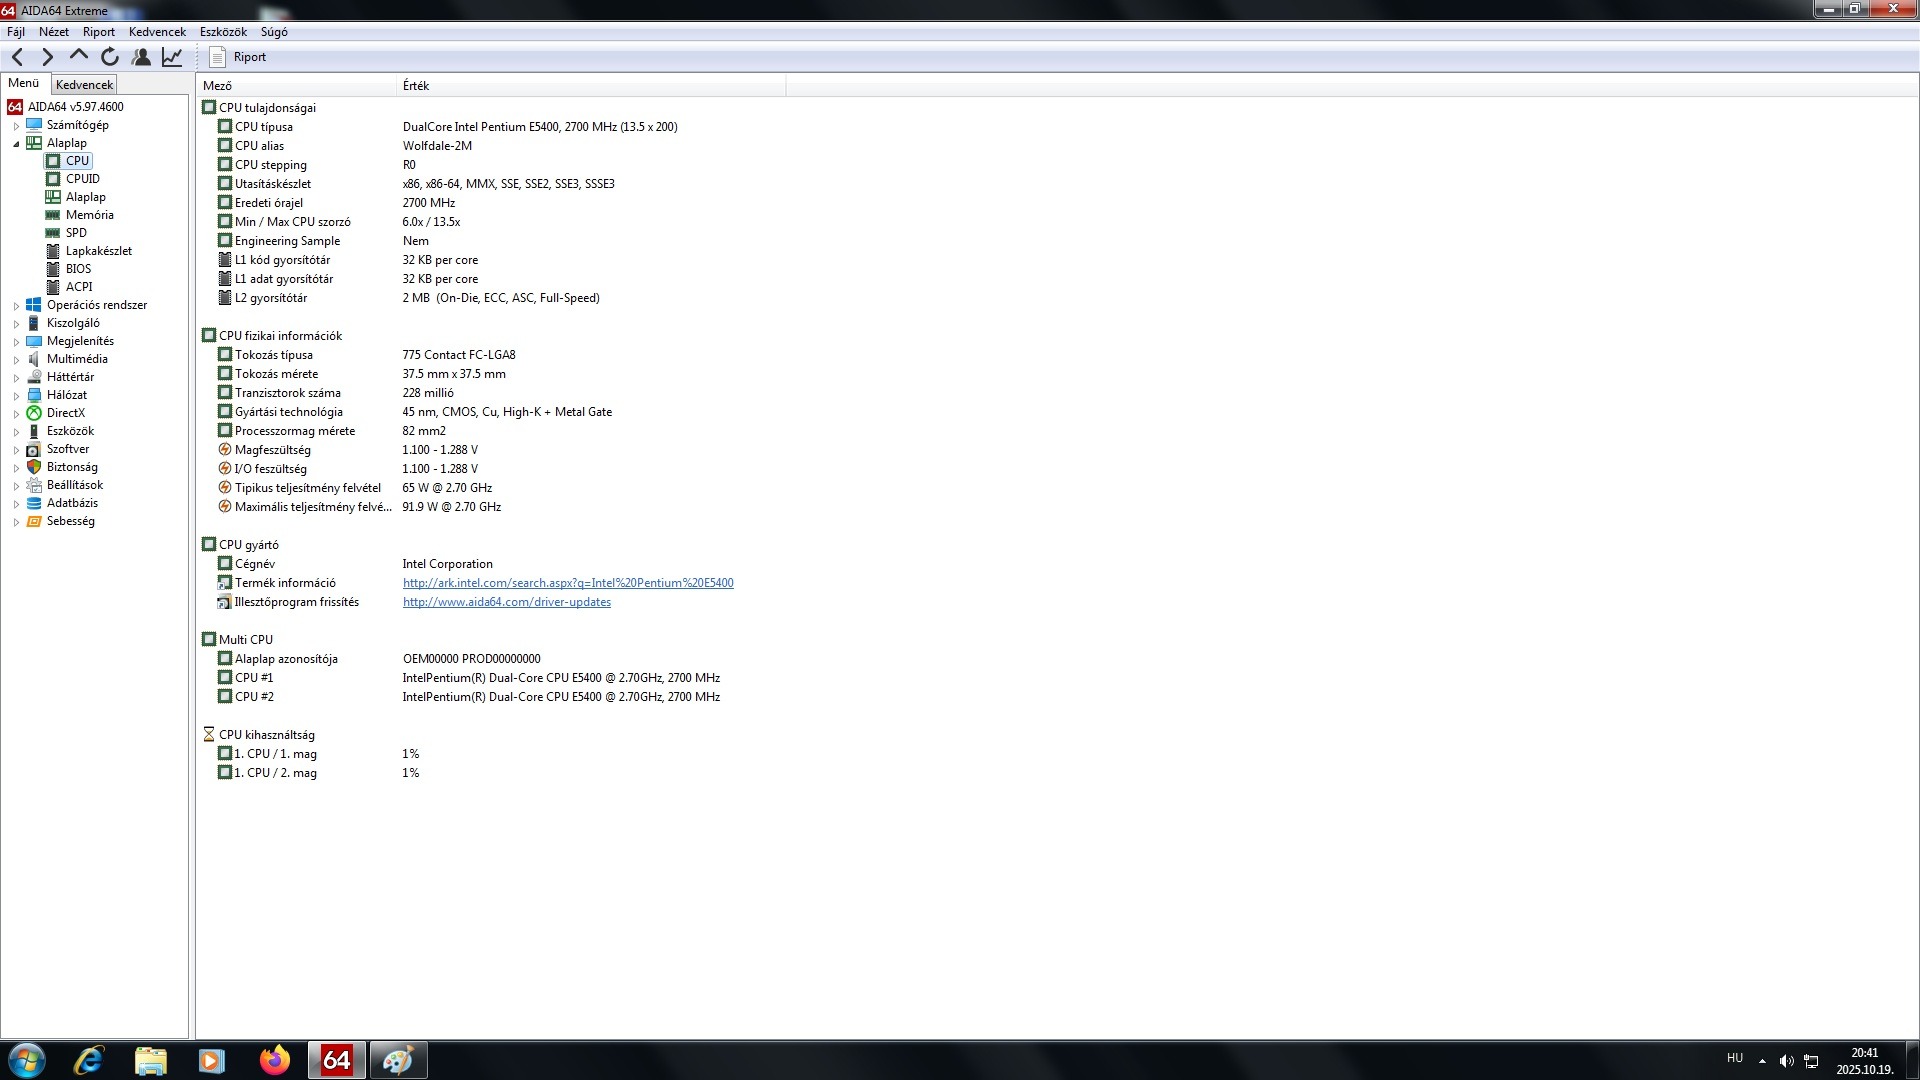
Task: Click the Up level arrow icon
Action: 78,56
